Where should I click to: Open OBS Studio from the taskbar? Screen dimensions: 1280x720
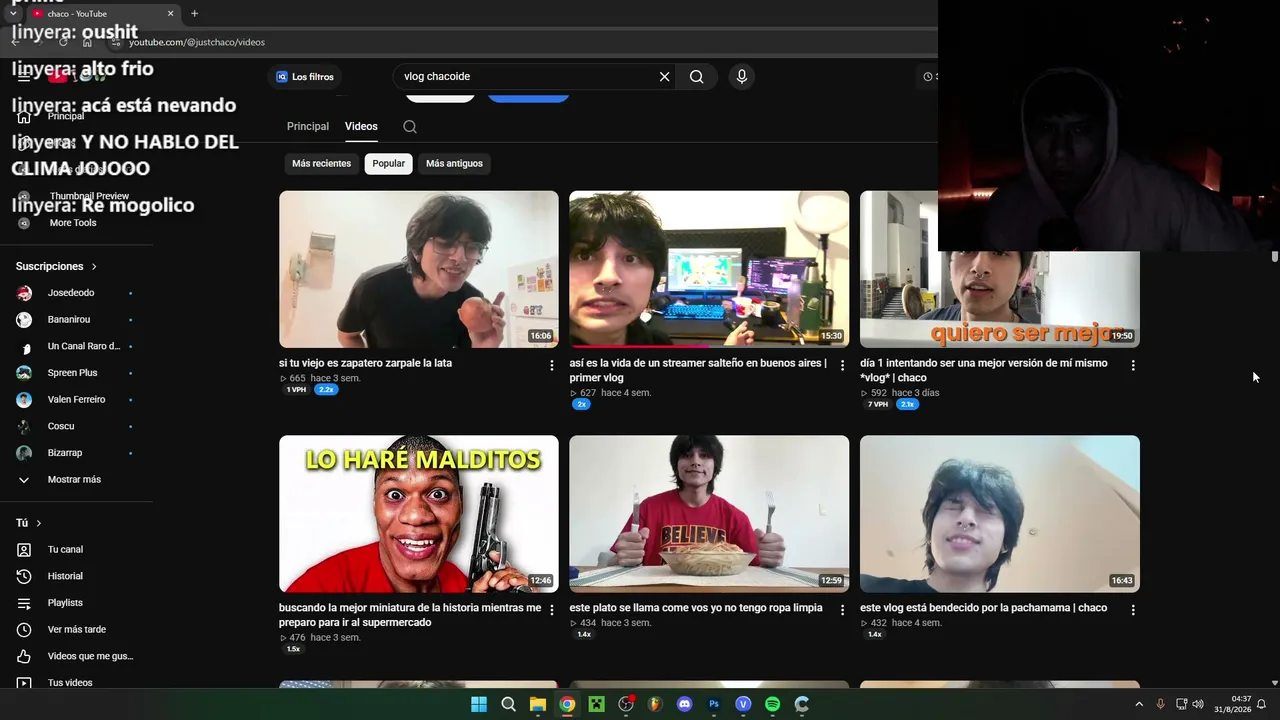coord(626,704)
